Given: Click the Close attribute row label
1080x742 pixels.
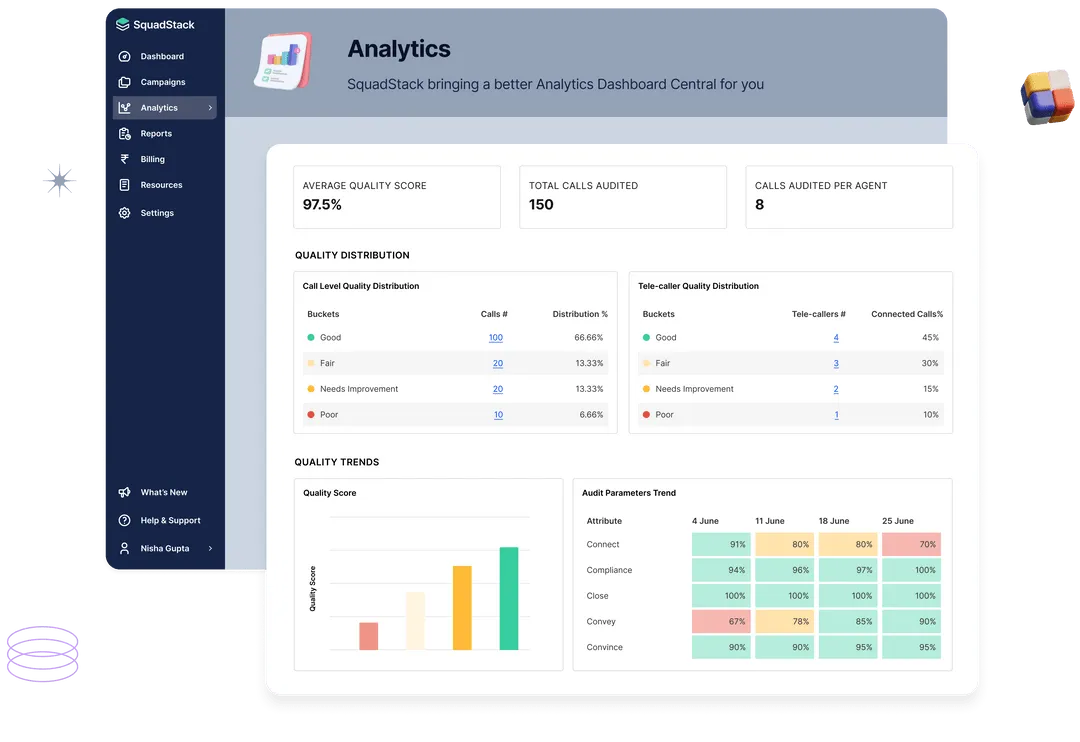Looking at the screenshot, I should coord(597,596).
